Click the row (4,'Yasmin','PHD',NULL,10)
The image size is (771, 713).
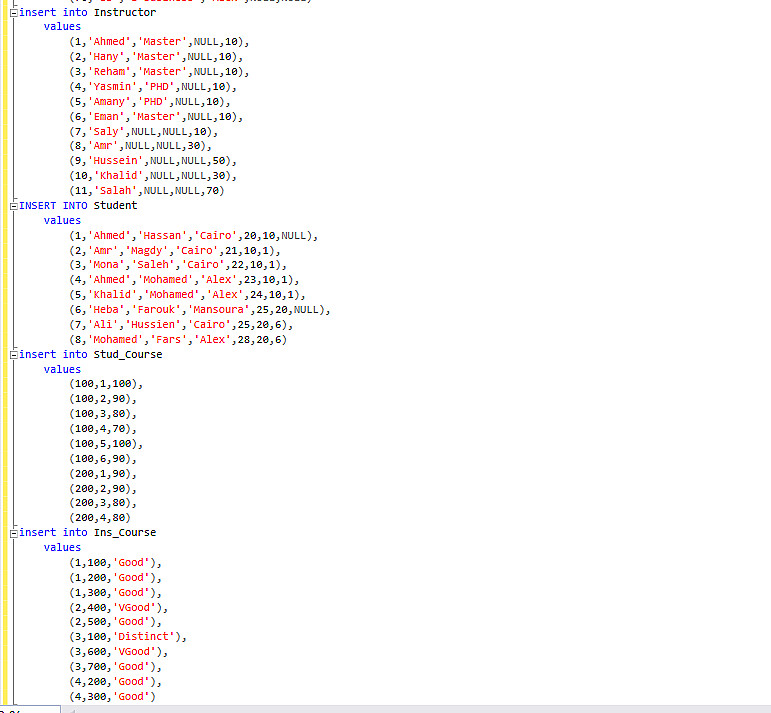coord(153,87)
